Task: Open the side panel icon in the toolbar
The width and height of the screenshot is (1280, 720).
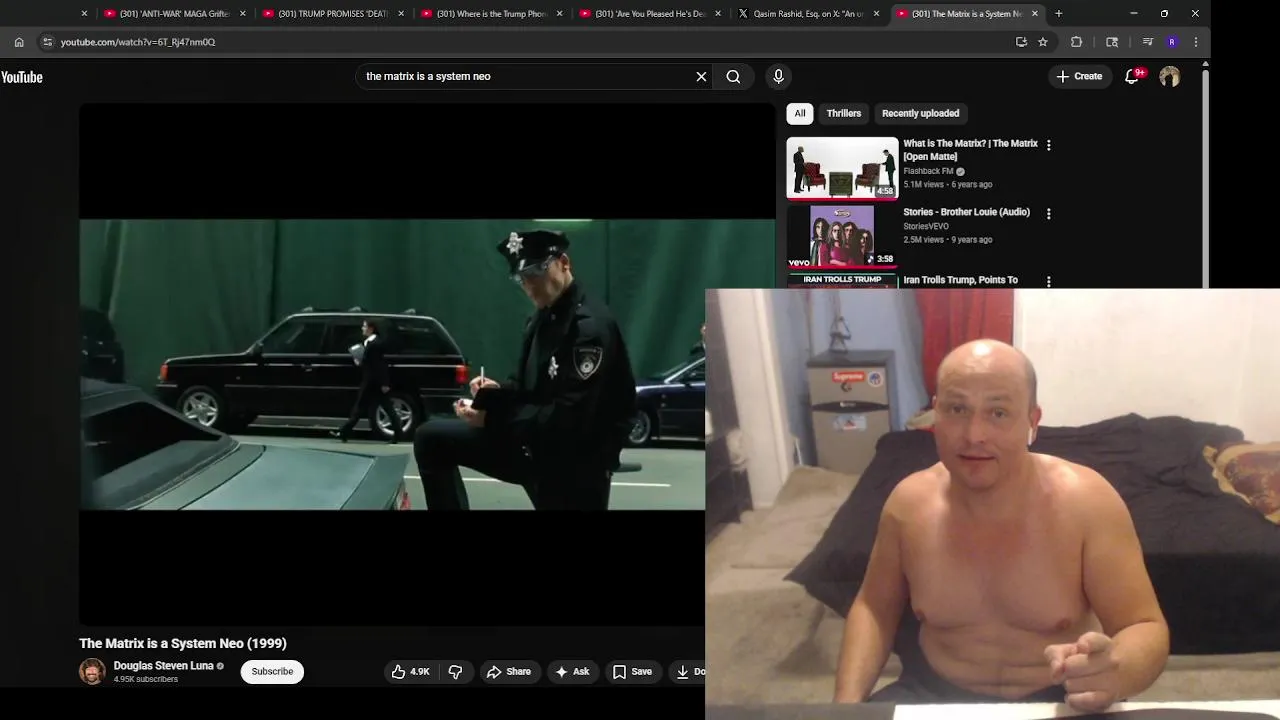Action: pos(1112,42)
